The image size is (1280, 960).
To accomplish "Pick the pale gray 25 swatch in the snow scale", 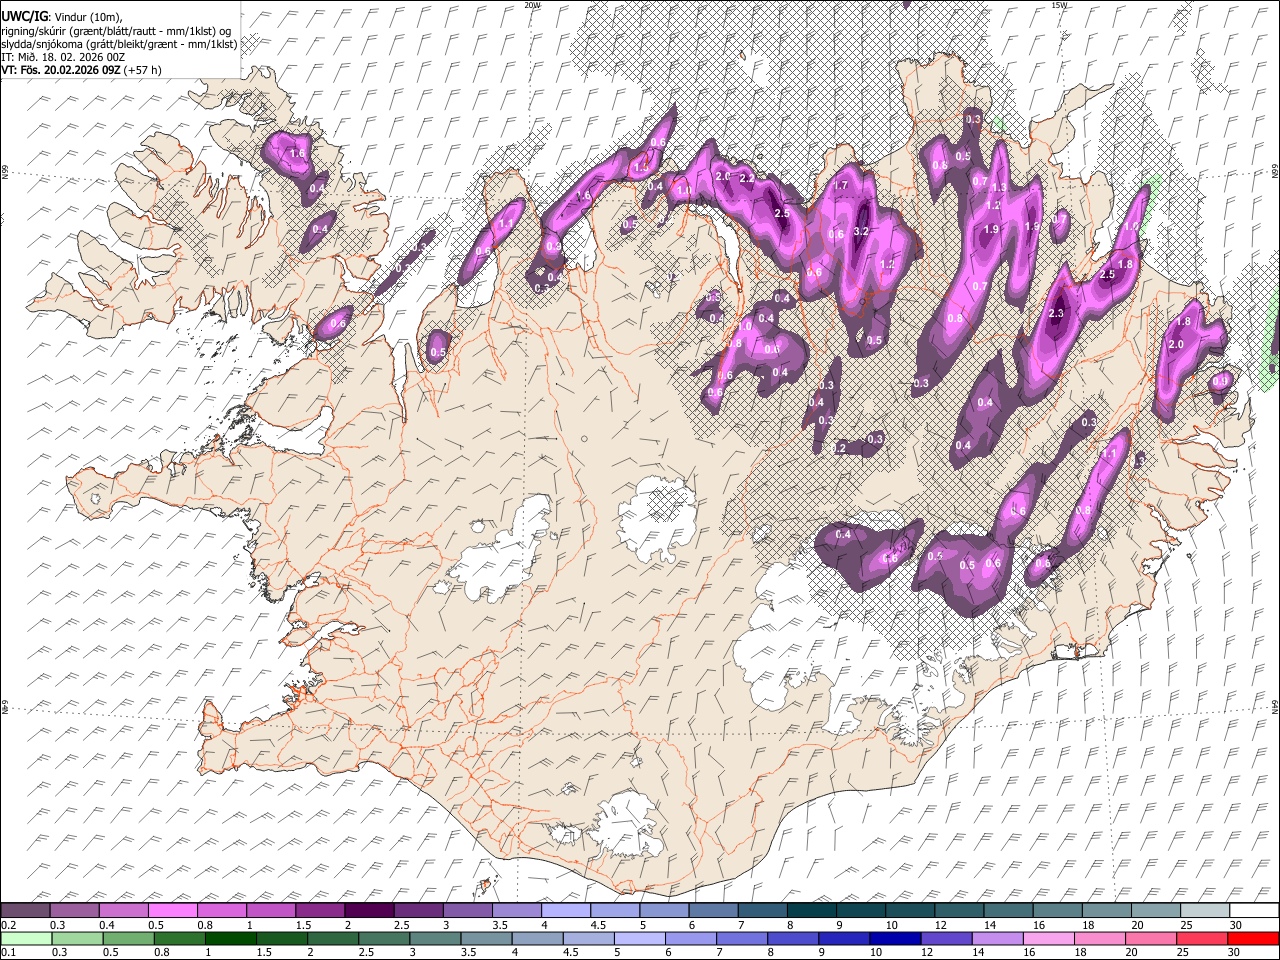I will click(x=1203, y=911).
